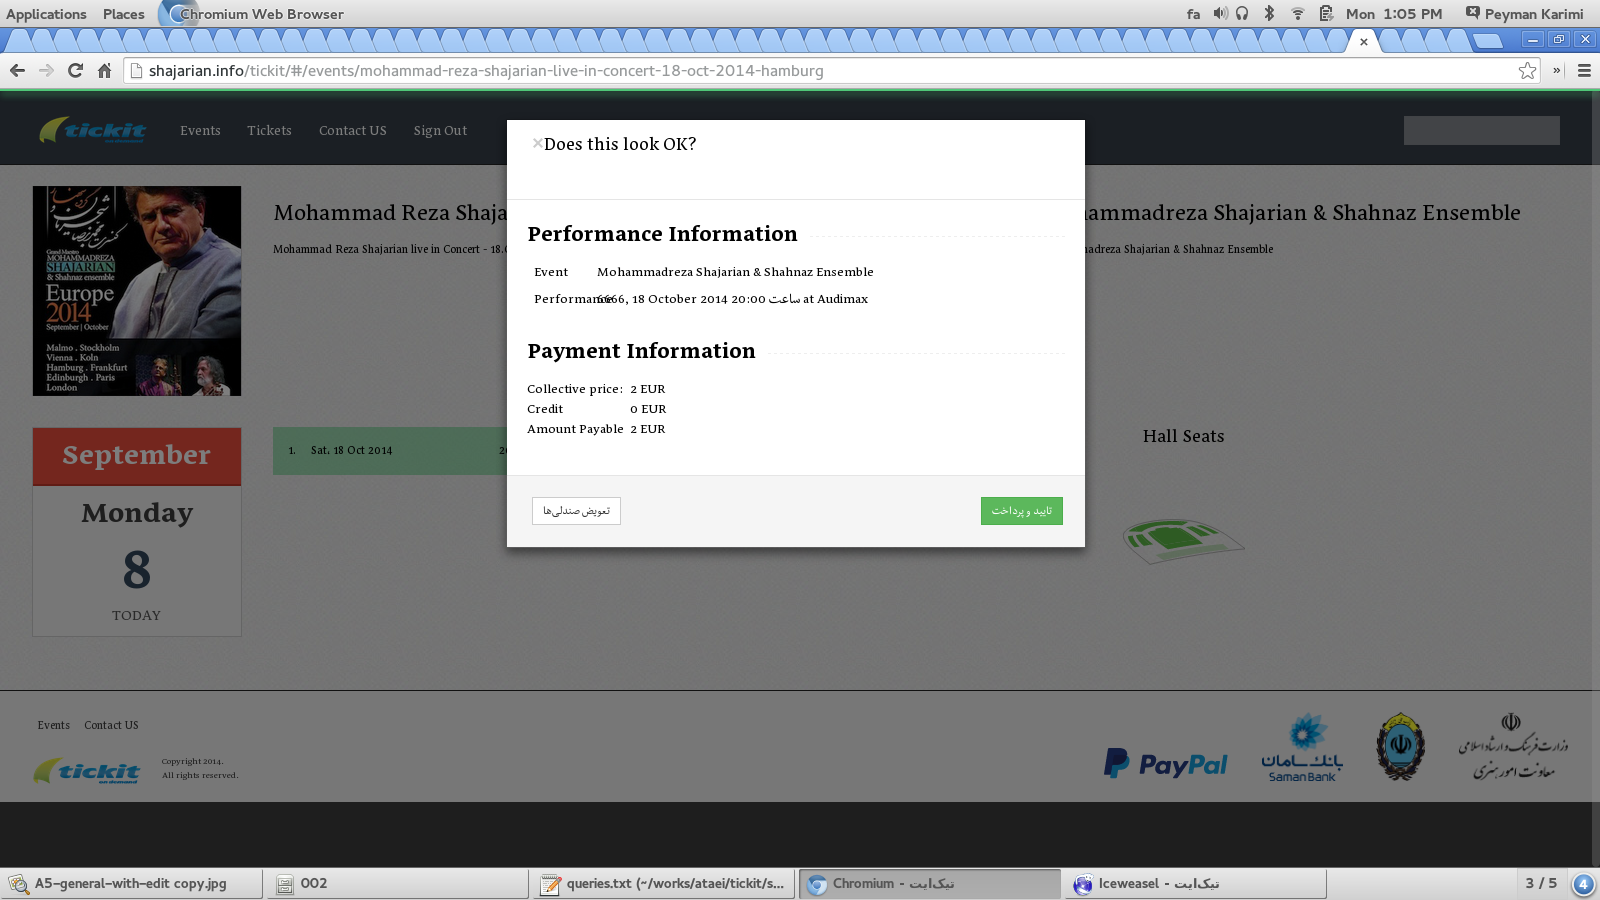1600x900 pixels.
Task: Click the headphones icon in top panel
Action: click(x=1242, y=13)
